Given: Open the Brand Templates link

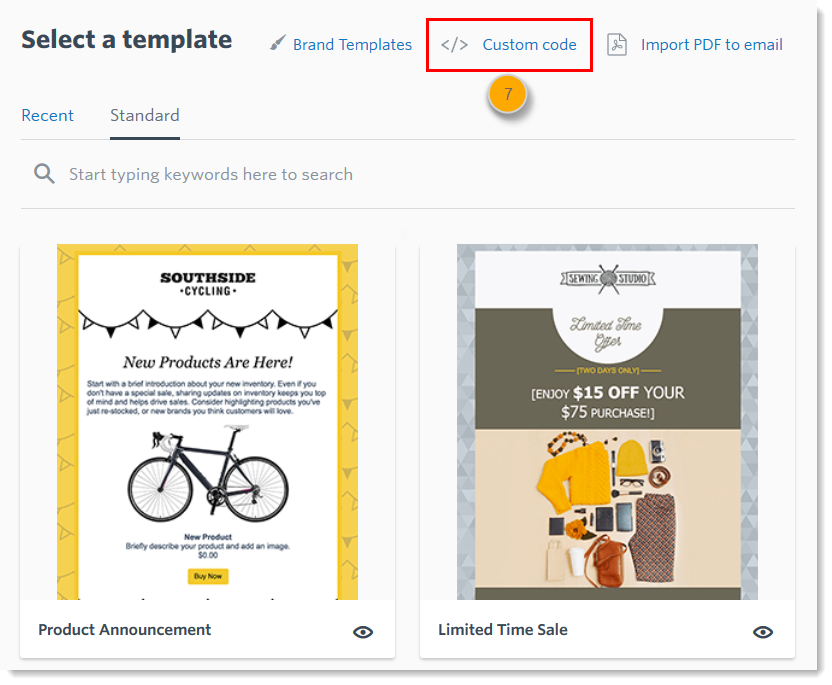Looking at the screenshot, I should pos(352,44).
